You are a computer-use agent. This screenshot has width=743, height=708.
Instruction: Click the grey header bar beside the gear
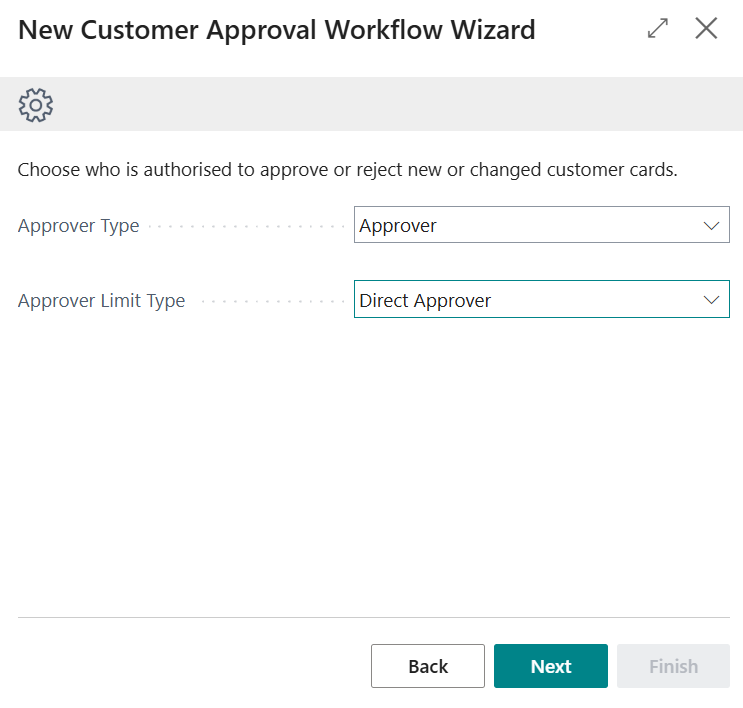point(400,104)
